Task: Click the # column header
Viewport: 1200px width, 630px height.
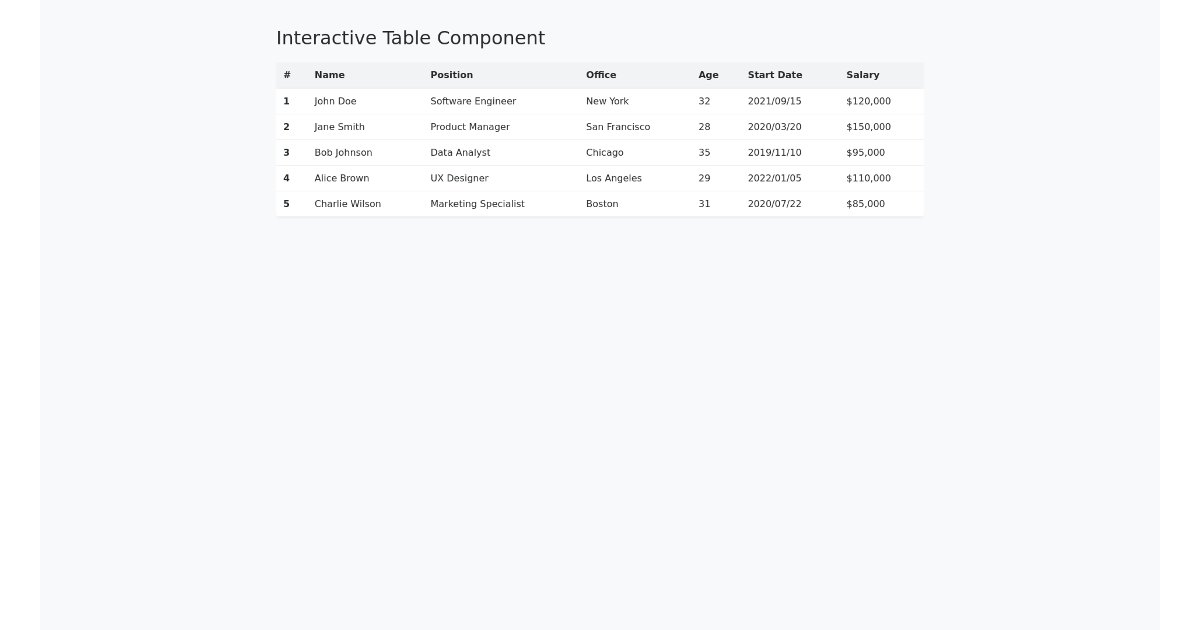Action: (292, 75)
